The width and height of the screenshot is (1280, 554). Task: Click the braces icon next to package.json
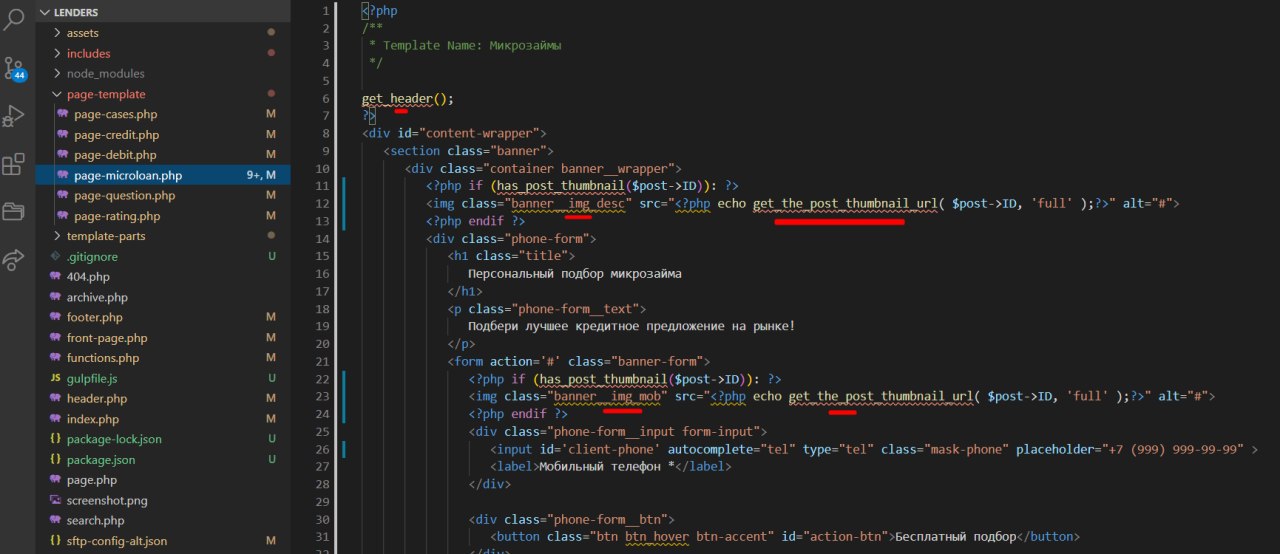pyautogui.click(x=56, y=460)
